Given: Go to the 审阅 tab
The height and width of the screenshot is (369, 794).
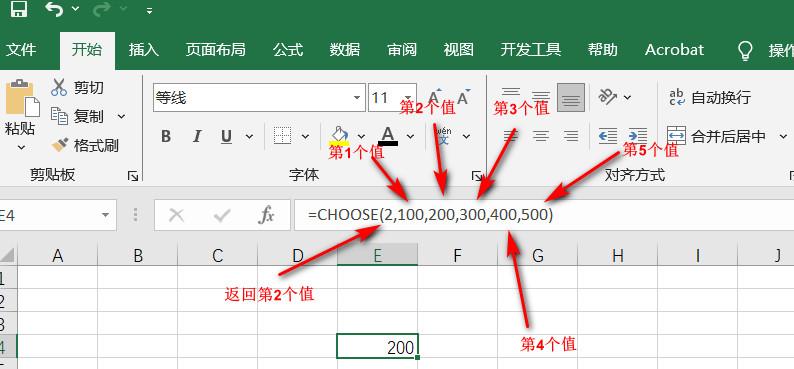Looking at the screenshot, I should [402, 50].
